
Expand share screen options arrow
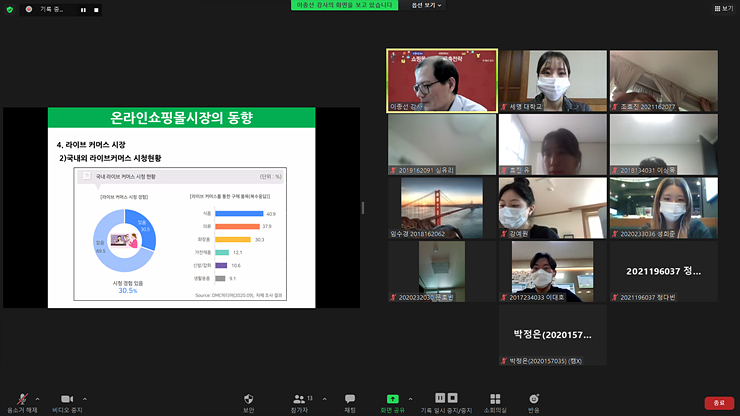pyautogui.click(x=410, y=399)
